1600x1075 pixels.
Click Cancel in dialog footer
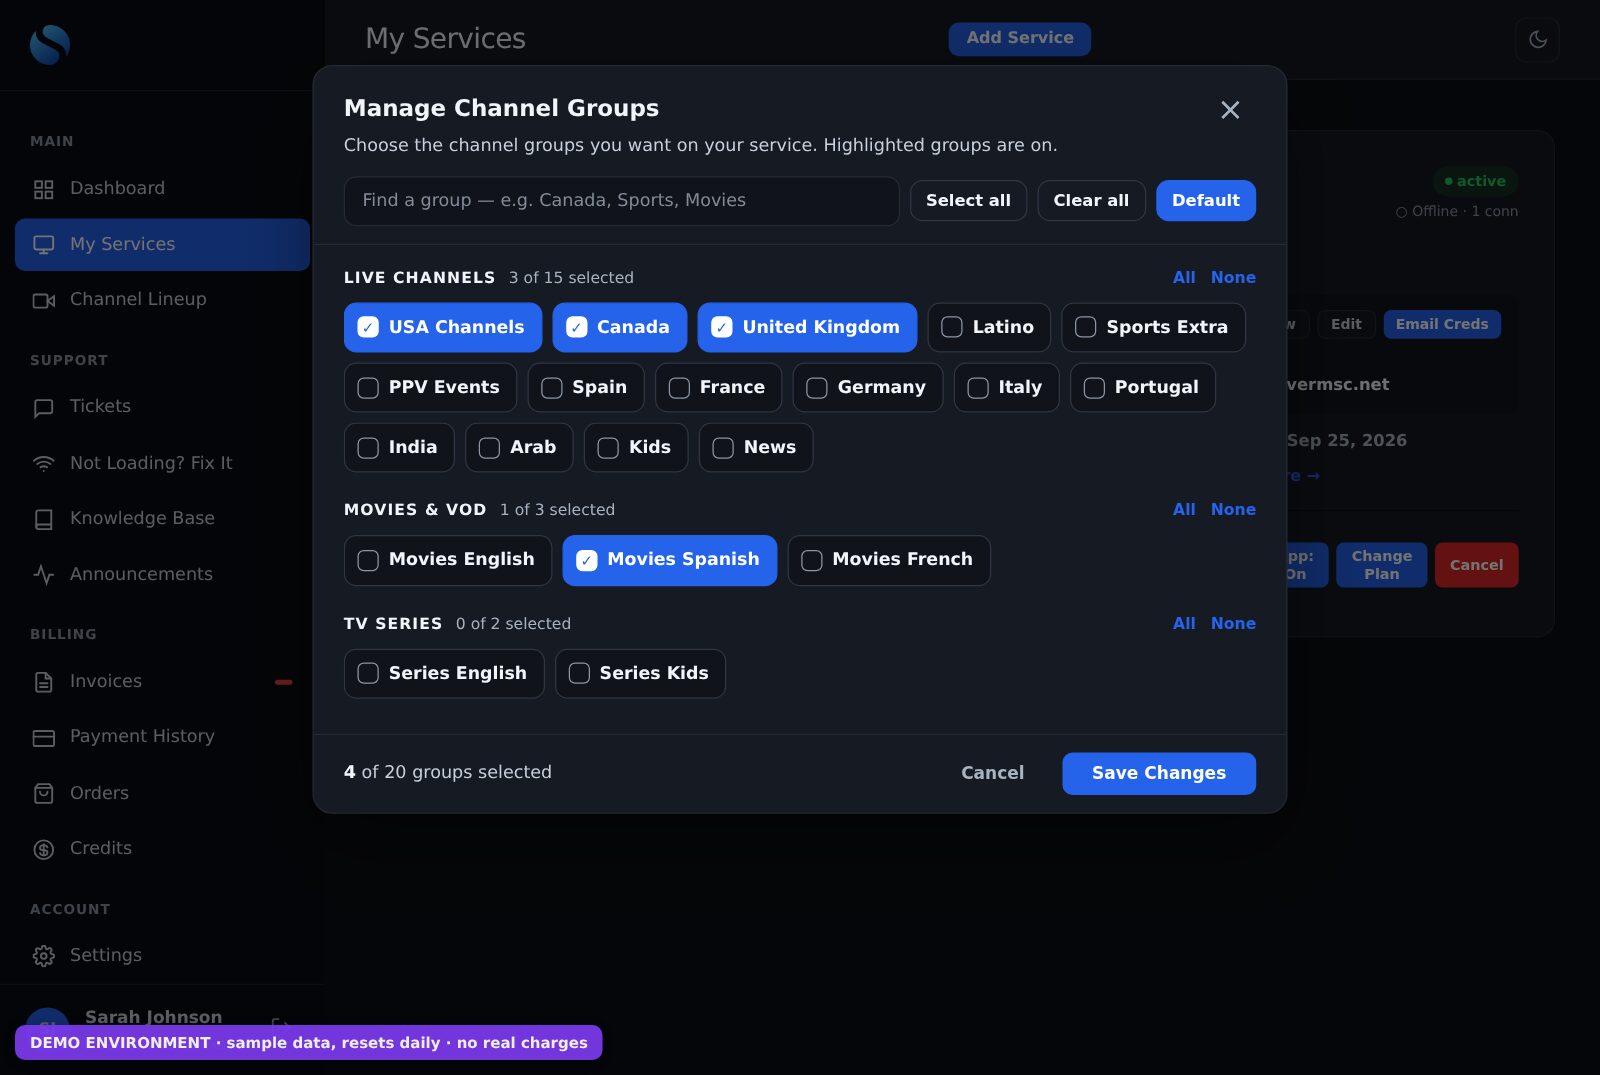[x=992, y=774]
